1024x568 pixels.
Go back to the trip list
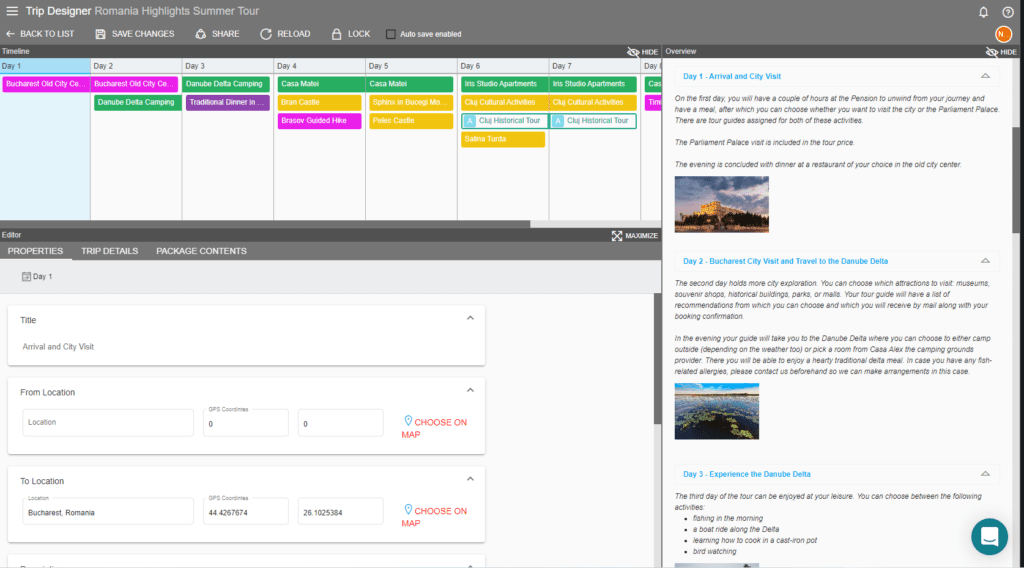point(40,34)
